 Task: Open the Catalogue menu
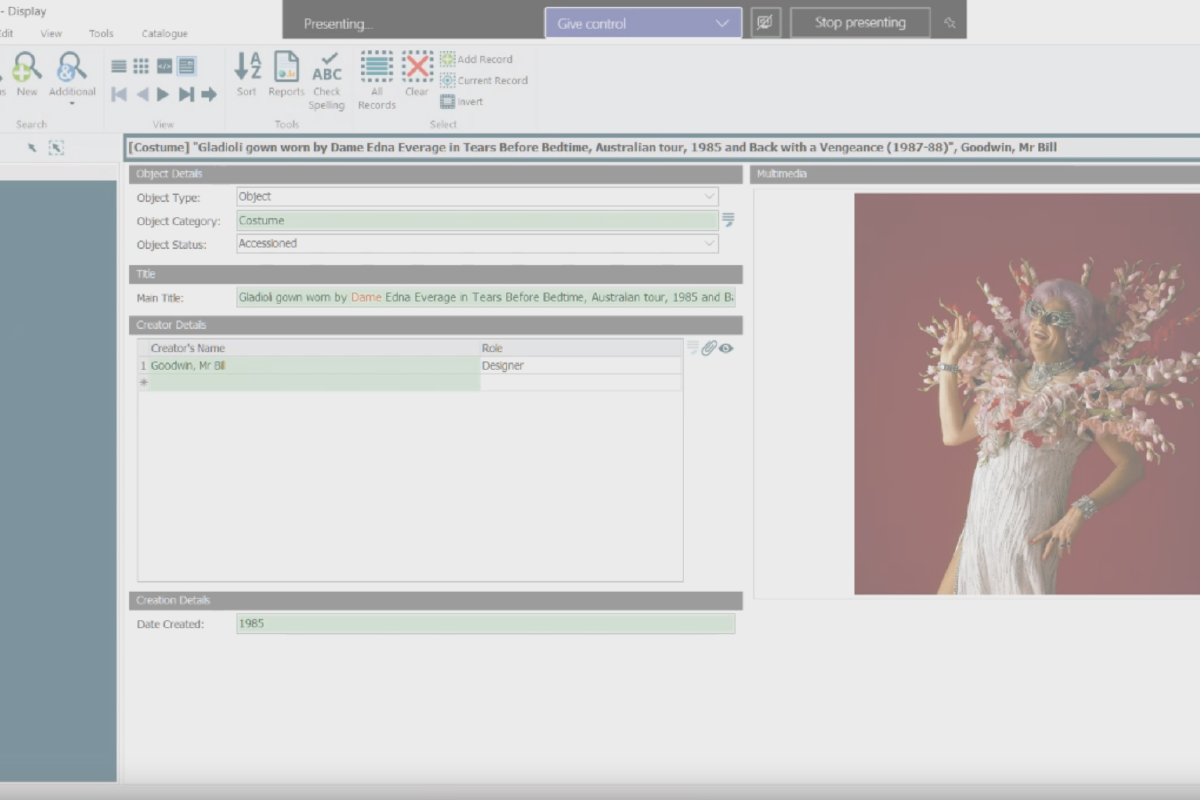click(164, 34)
